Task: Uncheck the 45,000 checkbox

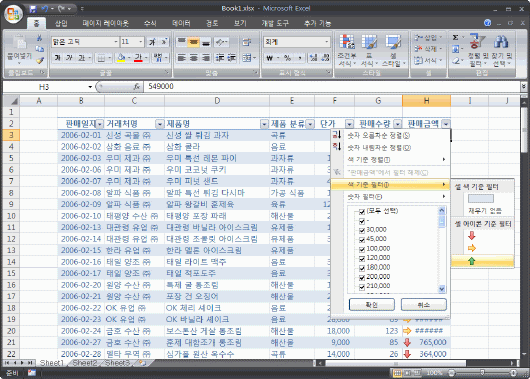Action: 362,240
